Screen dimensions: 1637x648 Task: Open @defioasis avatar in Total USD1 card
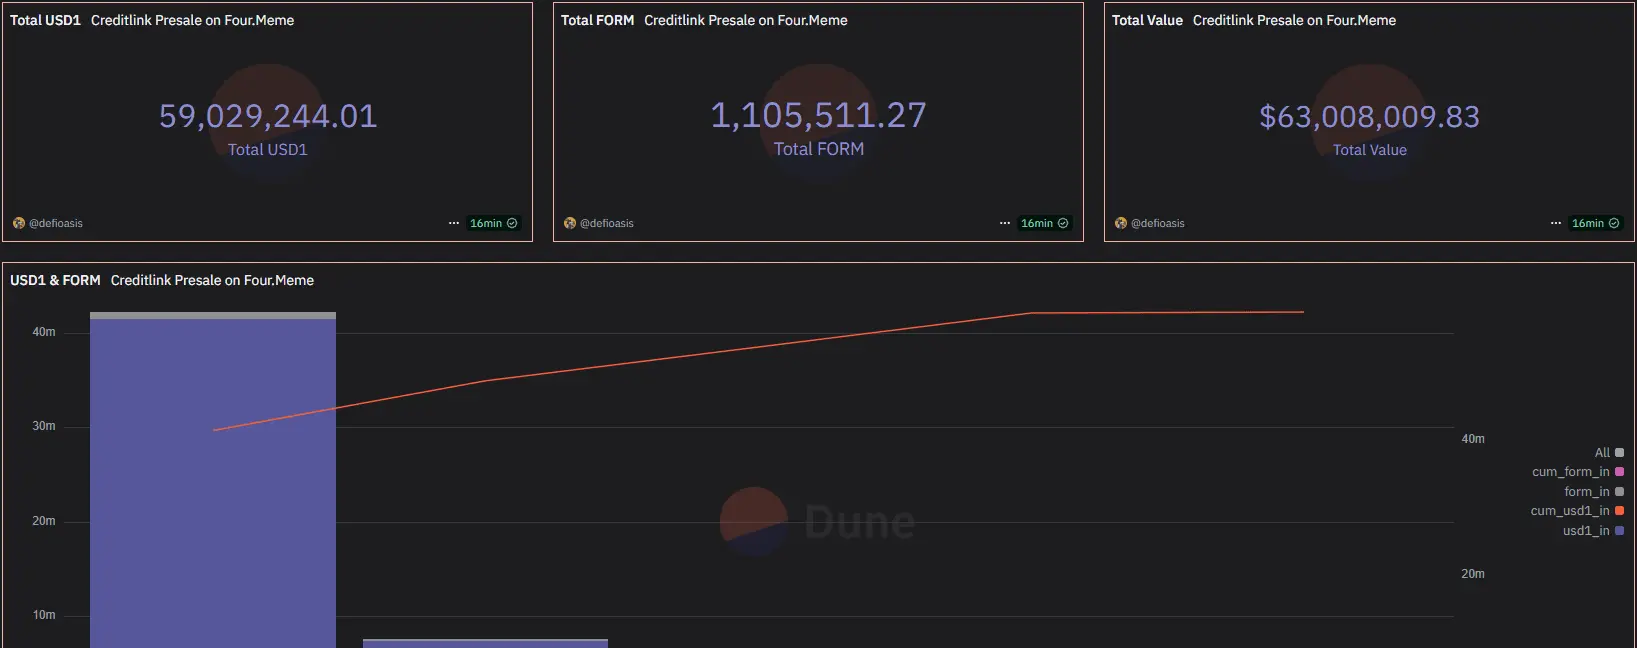pyautogui.click(x=19, y=223)
